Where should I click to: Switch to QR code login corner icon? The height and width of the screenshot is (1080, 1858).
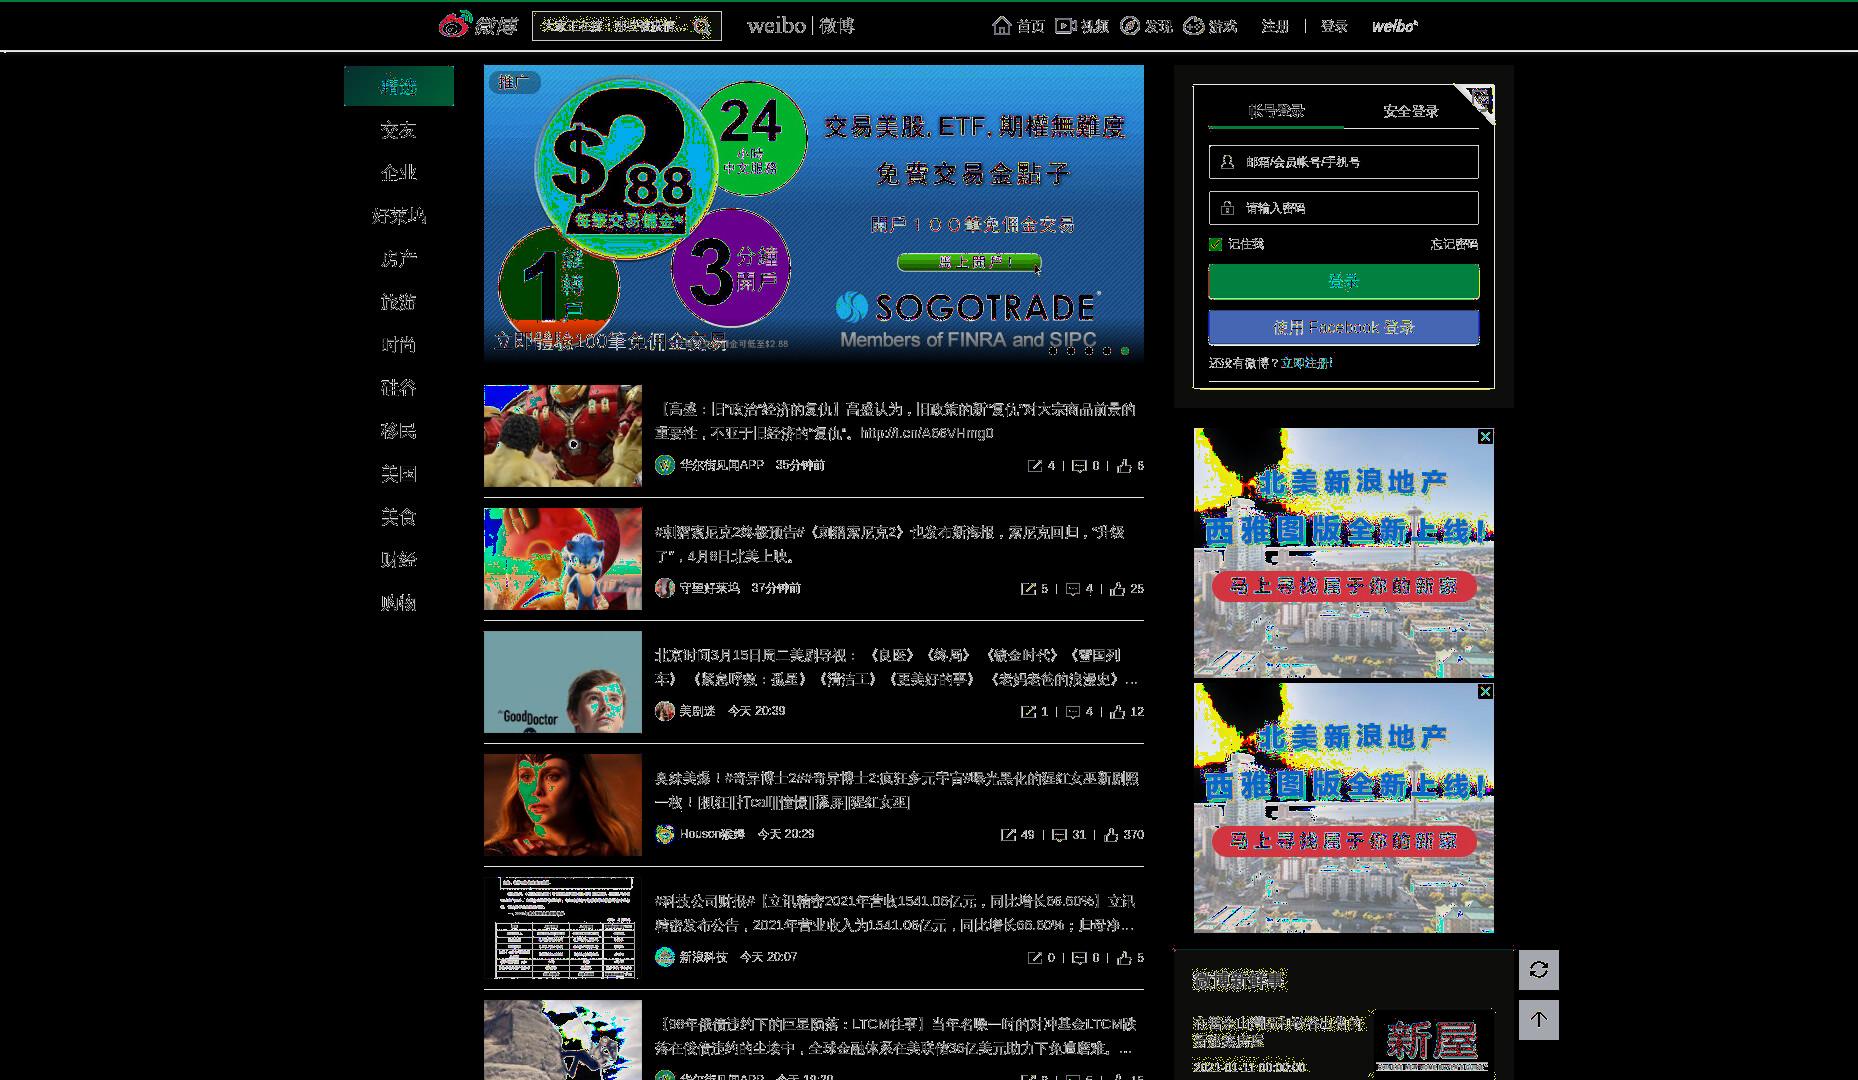[1479, 99]
